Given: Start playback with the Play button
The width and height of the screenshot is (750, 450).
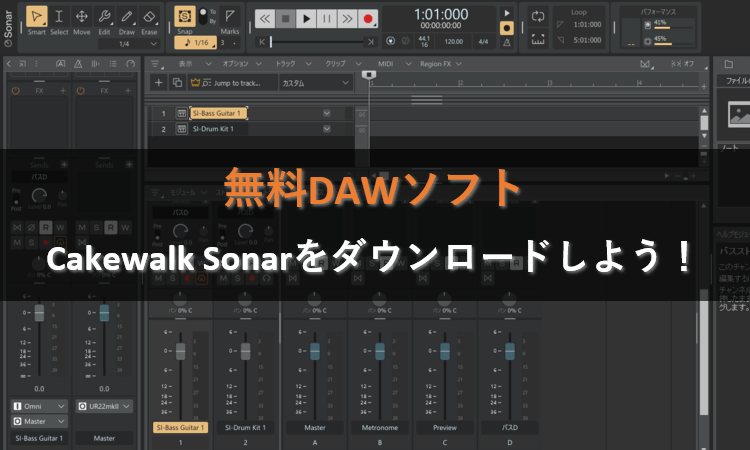Looking at the screenshot, I should (306, 19).
